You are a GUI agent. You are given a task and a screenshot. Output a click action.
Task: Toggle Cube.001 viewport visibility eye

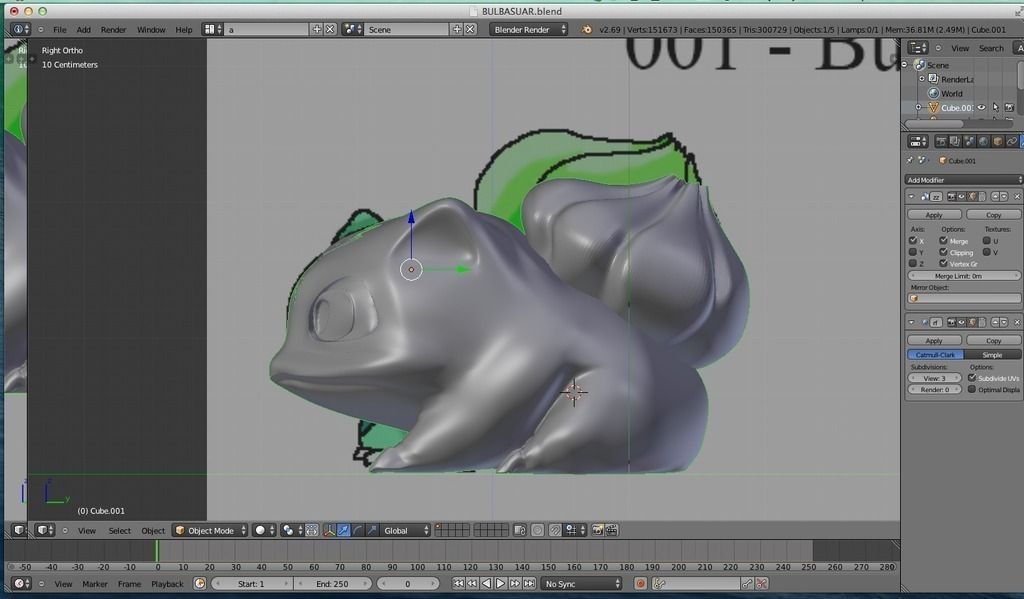(981, 107)
